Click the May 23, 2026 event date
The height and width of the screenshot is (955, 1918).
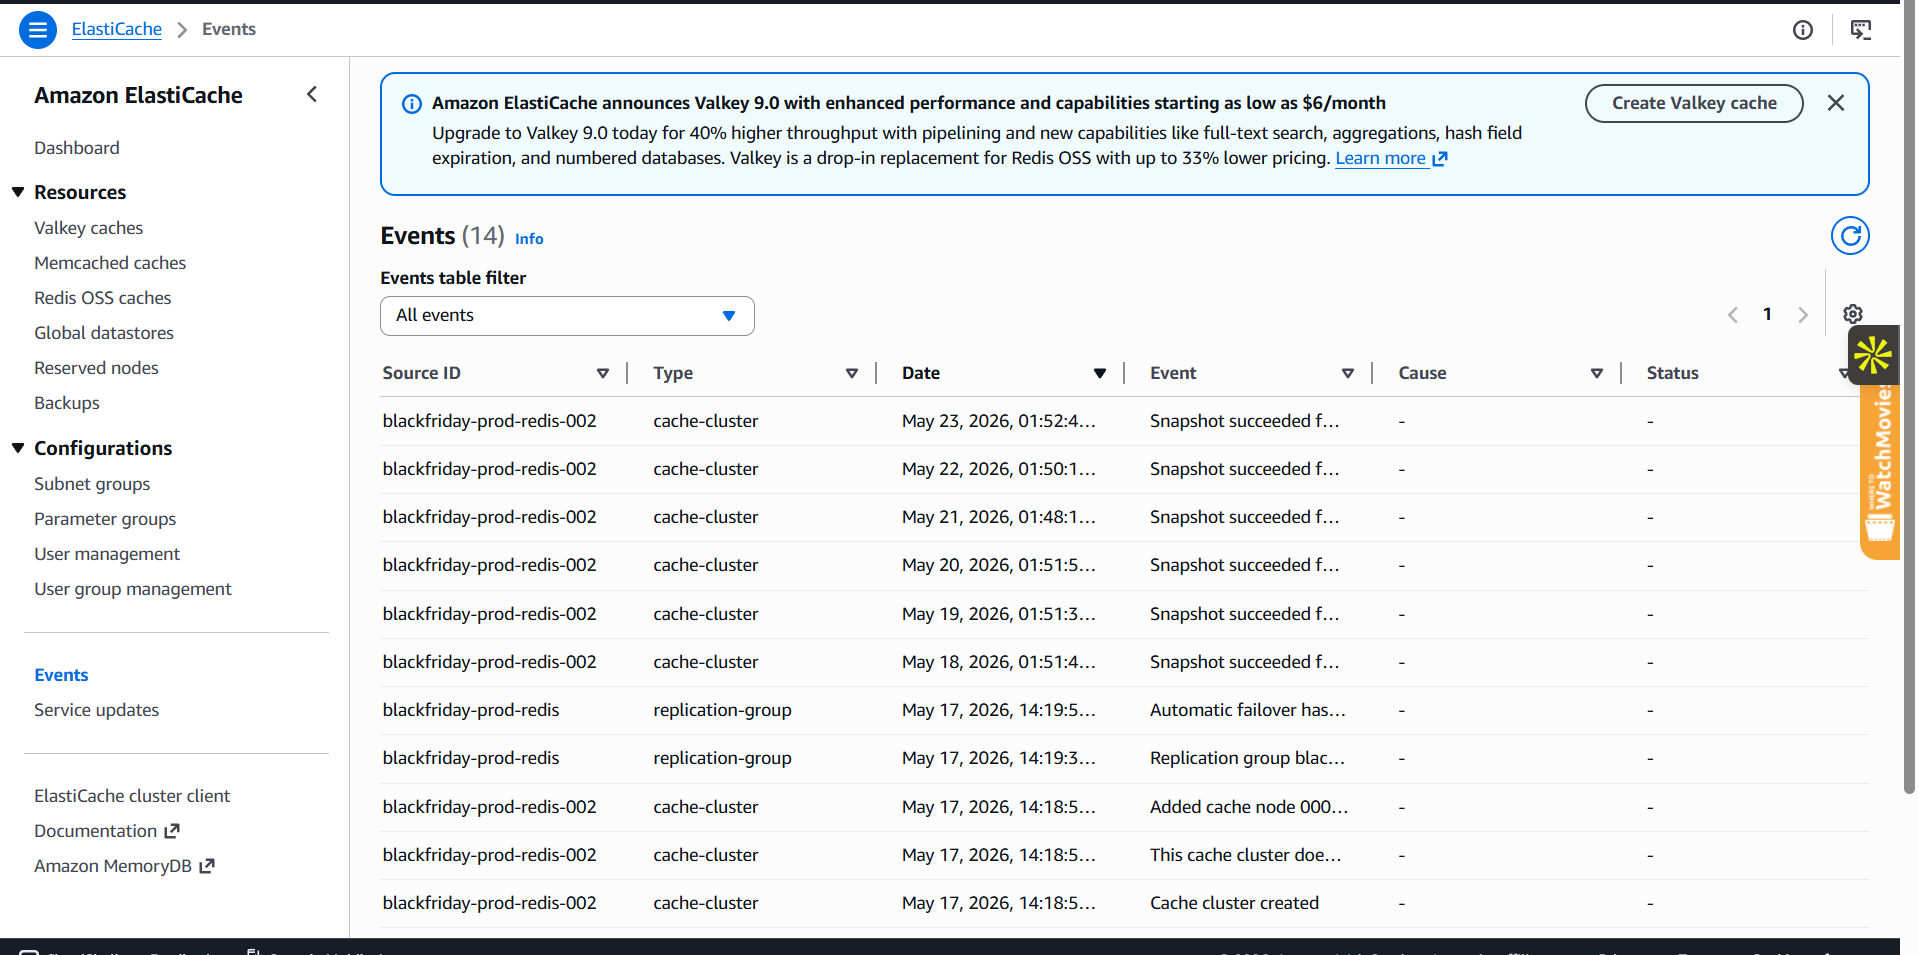999,421
